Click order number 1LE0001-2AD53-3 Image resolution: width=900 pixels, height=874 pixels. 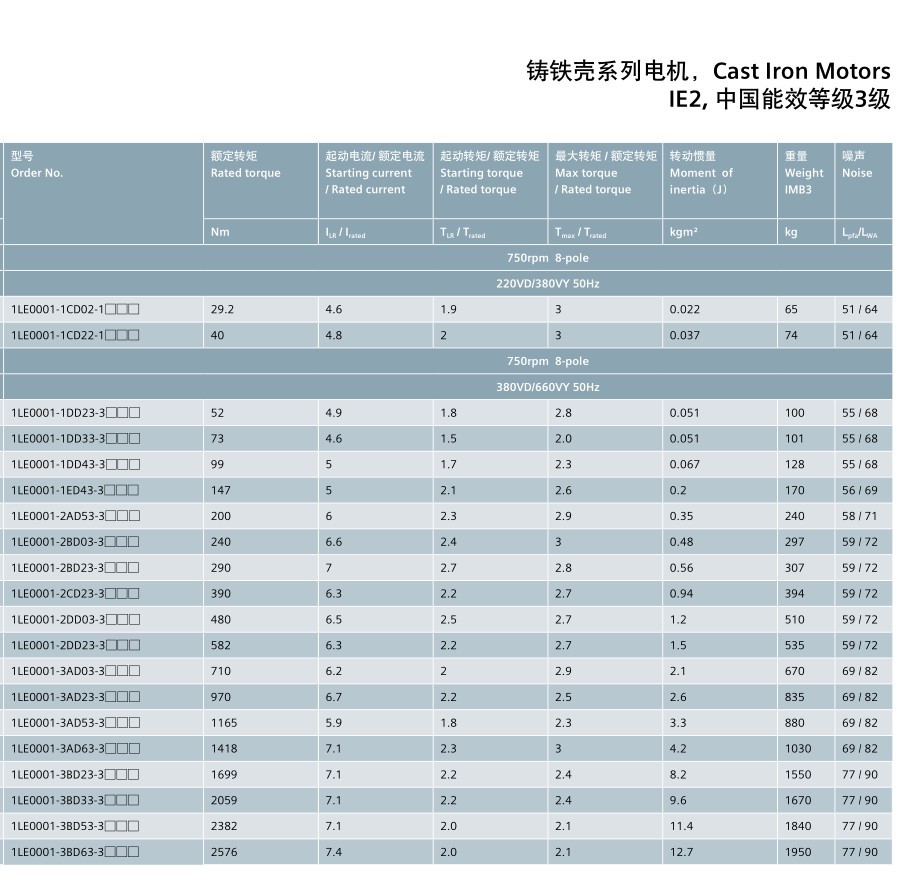pos(75,516)
